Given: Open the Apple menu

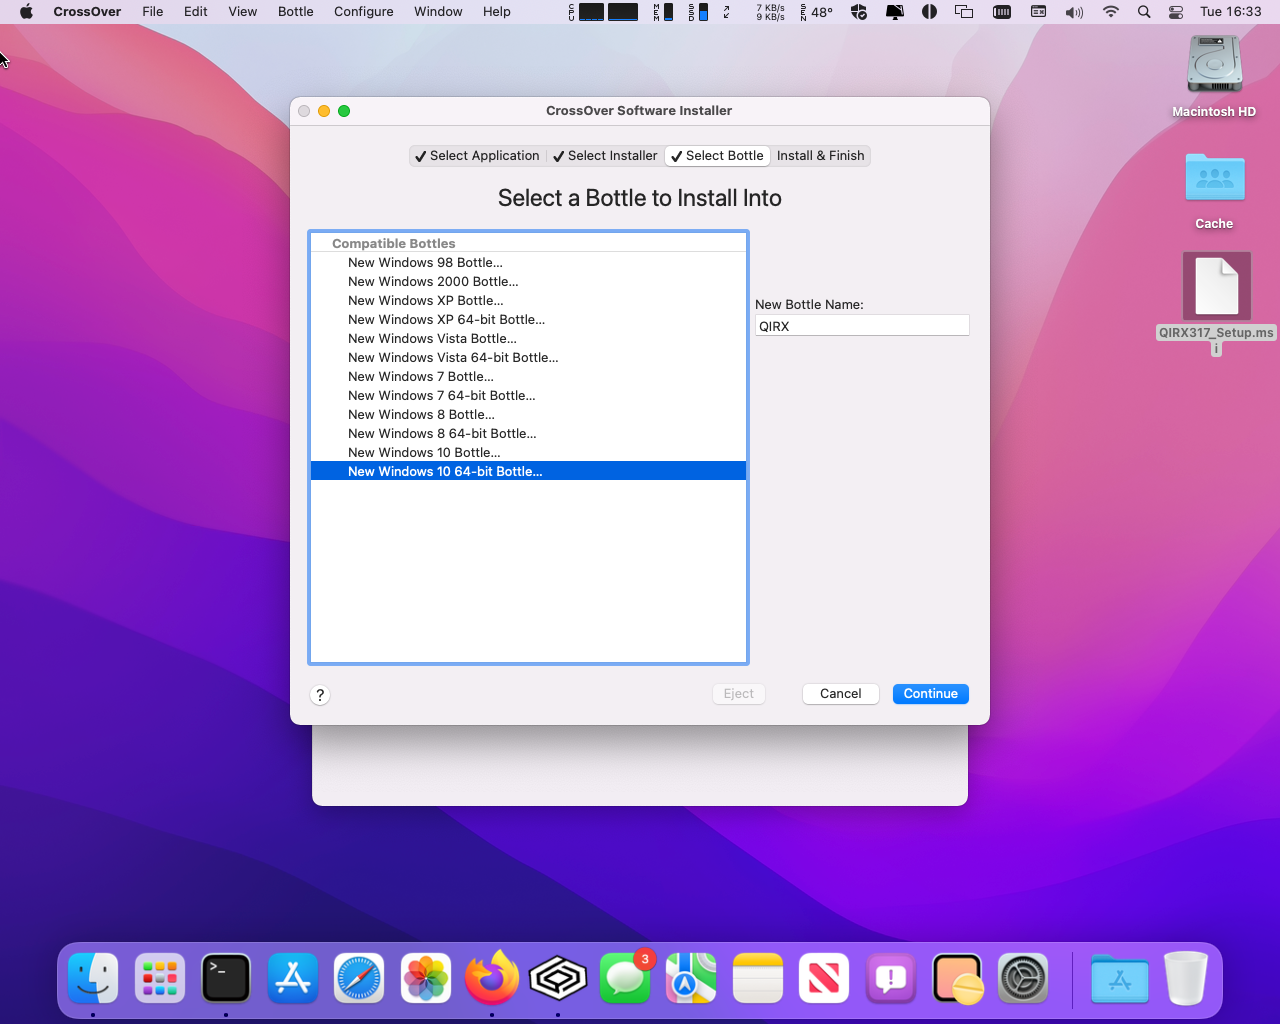Looking at the screenshot, I should click(26, 12).
